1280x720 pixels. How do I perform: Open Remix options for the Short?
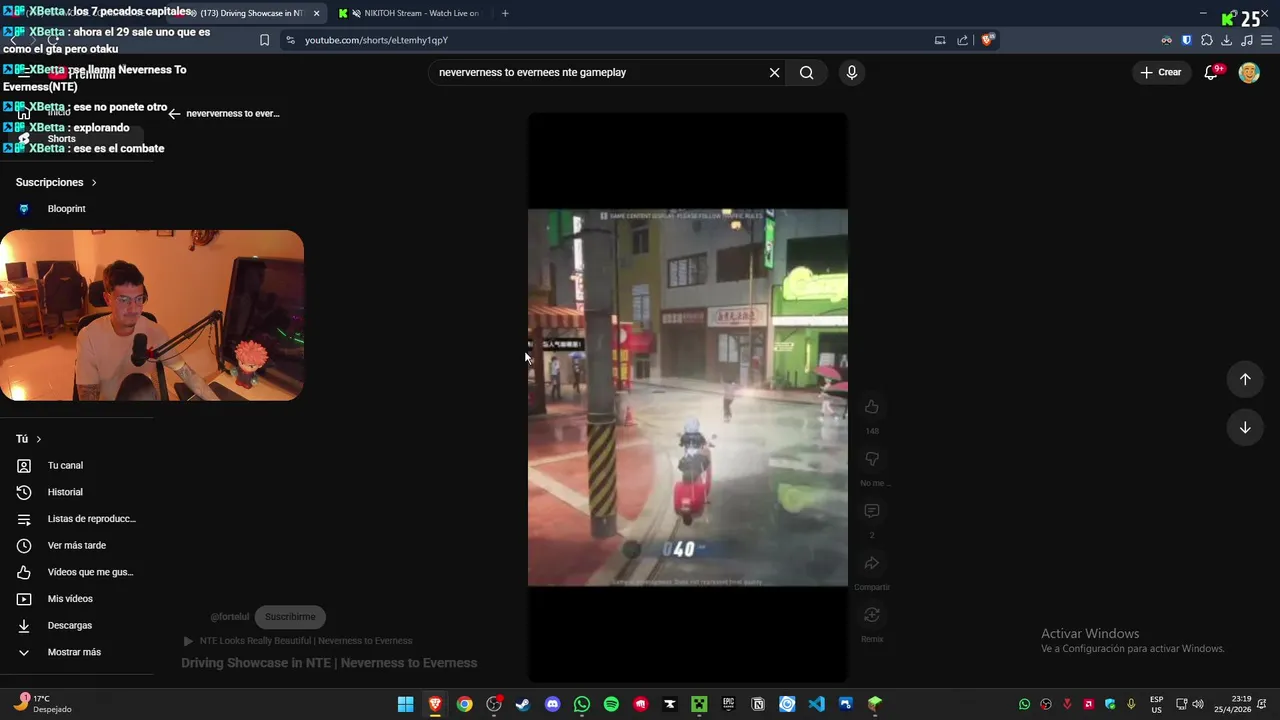click(x=872, y=615)
